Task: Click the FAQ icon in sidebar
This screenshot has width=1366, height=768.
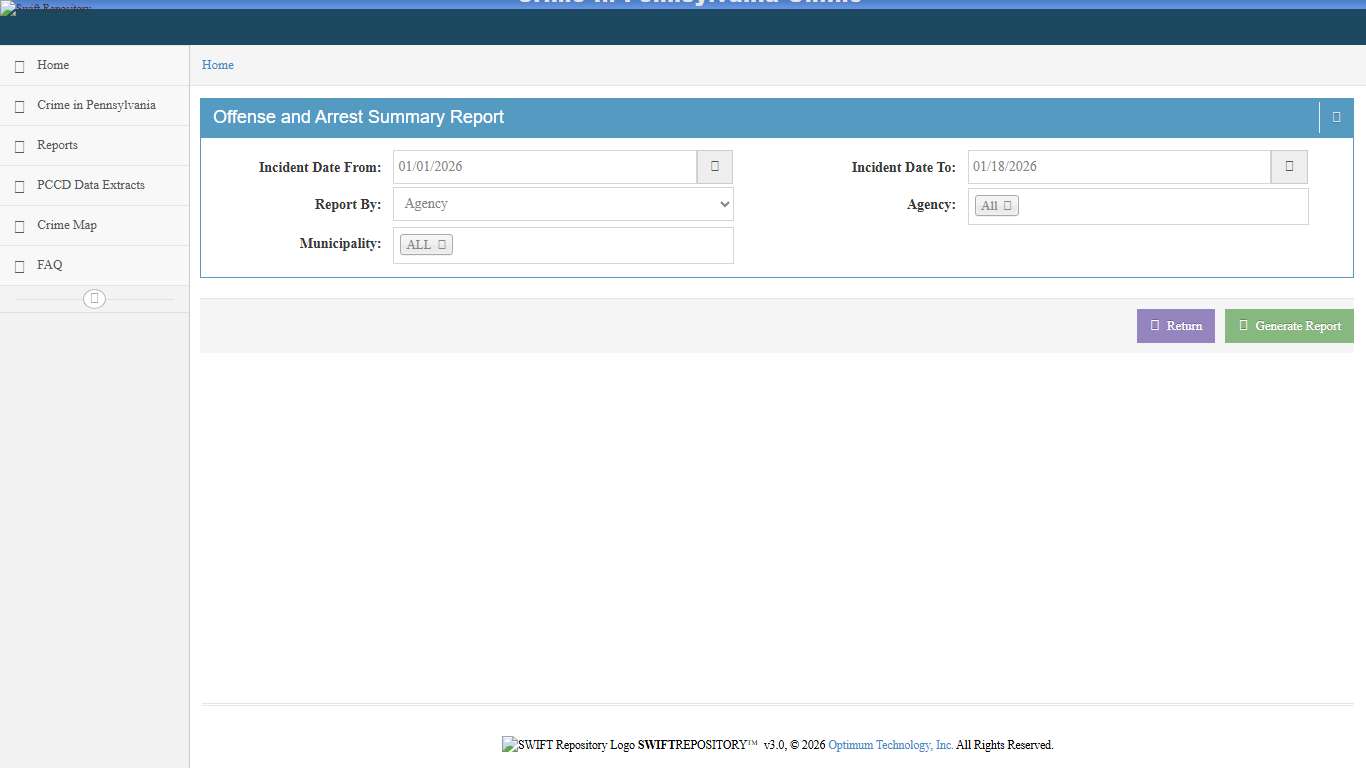Action: [19, 266]
